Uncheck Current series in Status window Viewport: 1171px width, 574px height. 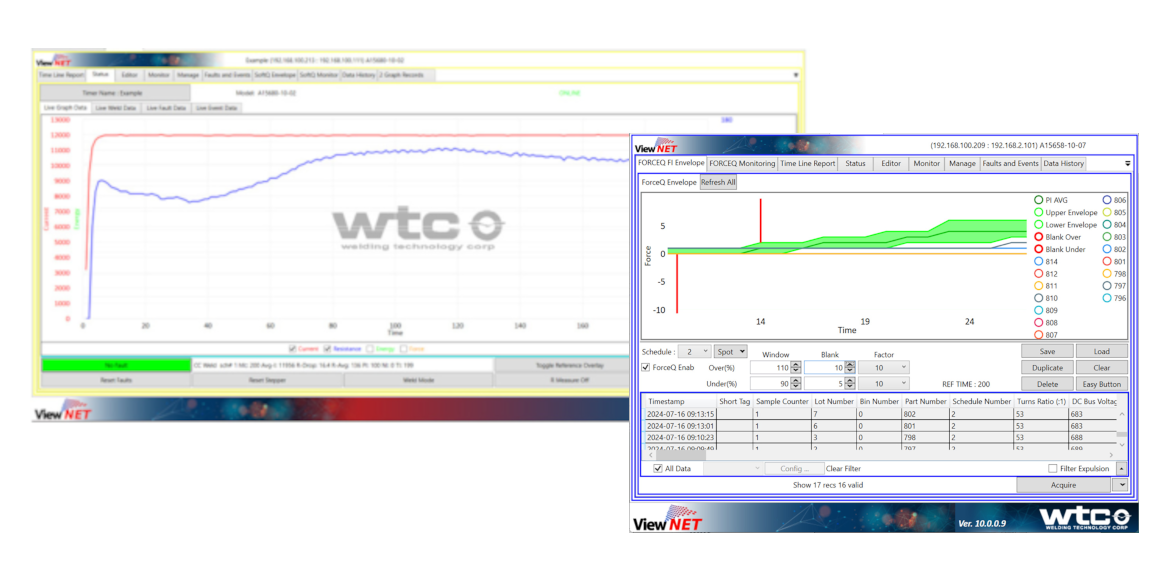coord(292,349)
